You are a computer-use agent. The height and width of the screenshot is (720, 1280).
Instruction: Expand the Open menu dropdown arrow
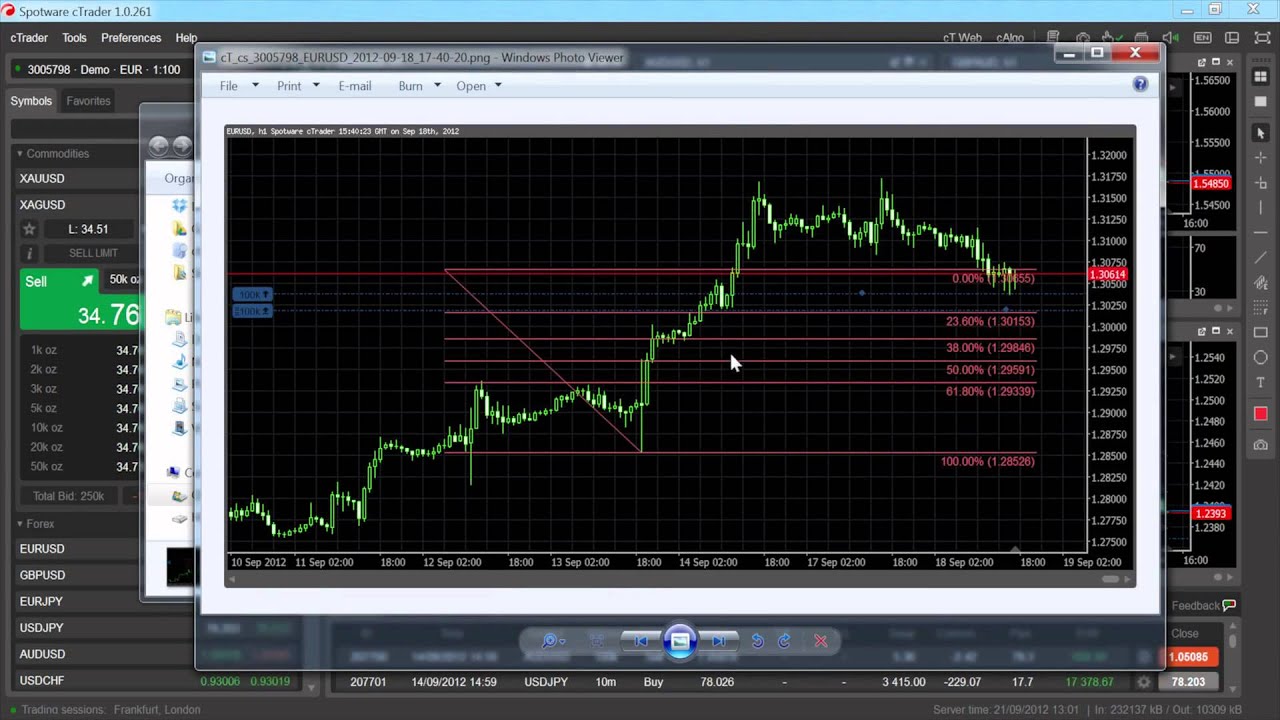tap(498, 86)
